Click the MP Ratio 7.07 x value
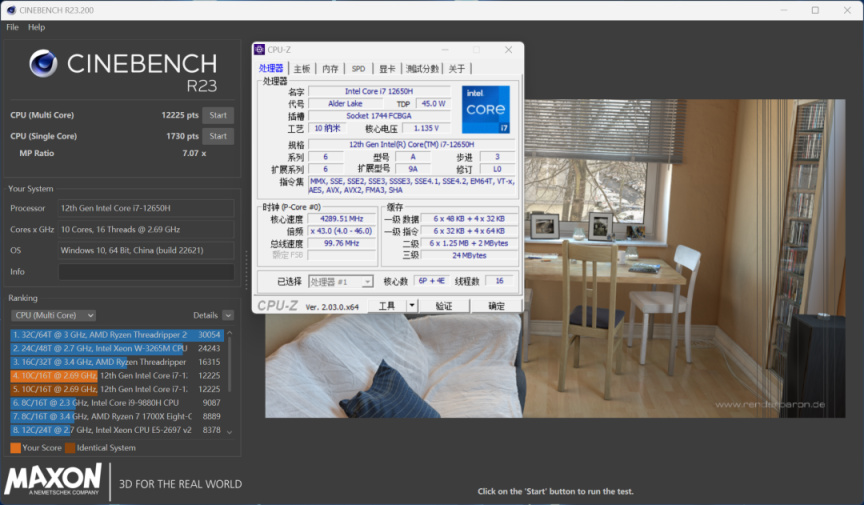The width and height of the screenshot is (864, 505). tap(194, 153)
